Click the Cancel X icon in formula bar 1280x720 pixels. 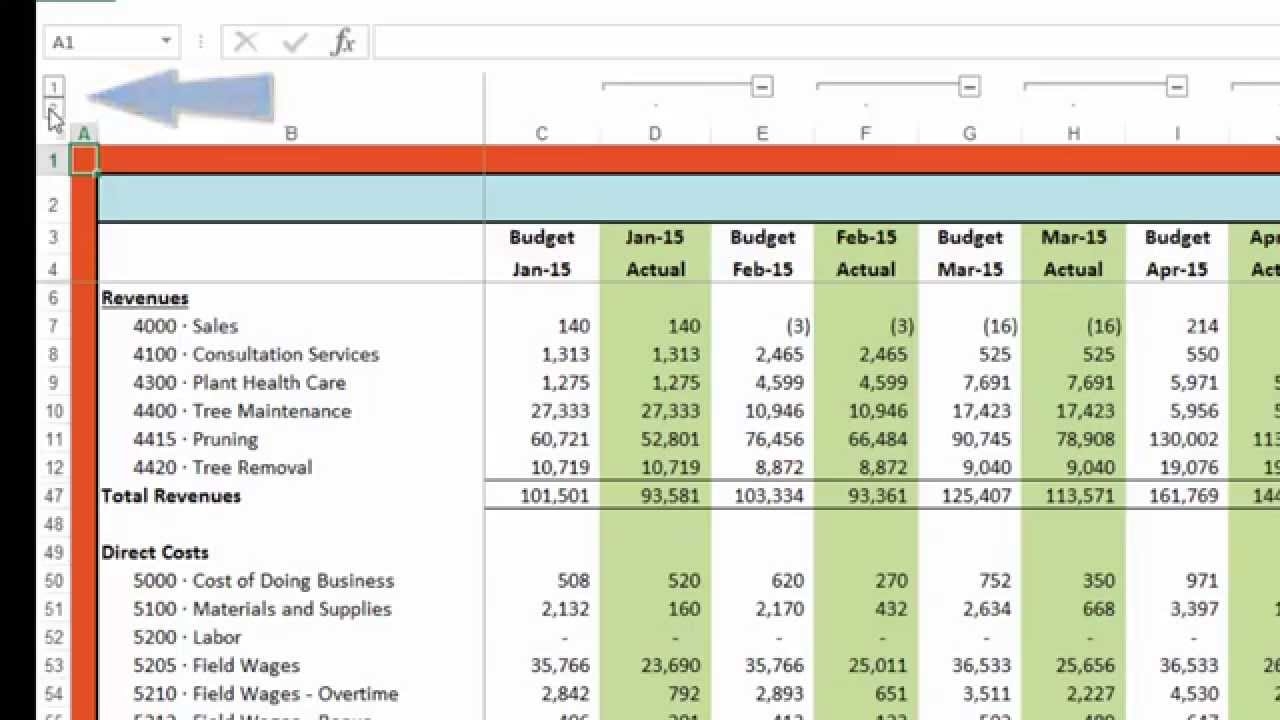(245, 42)
